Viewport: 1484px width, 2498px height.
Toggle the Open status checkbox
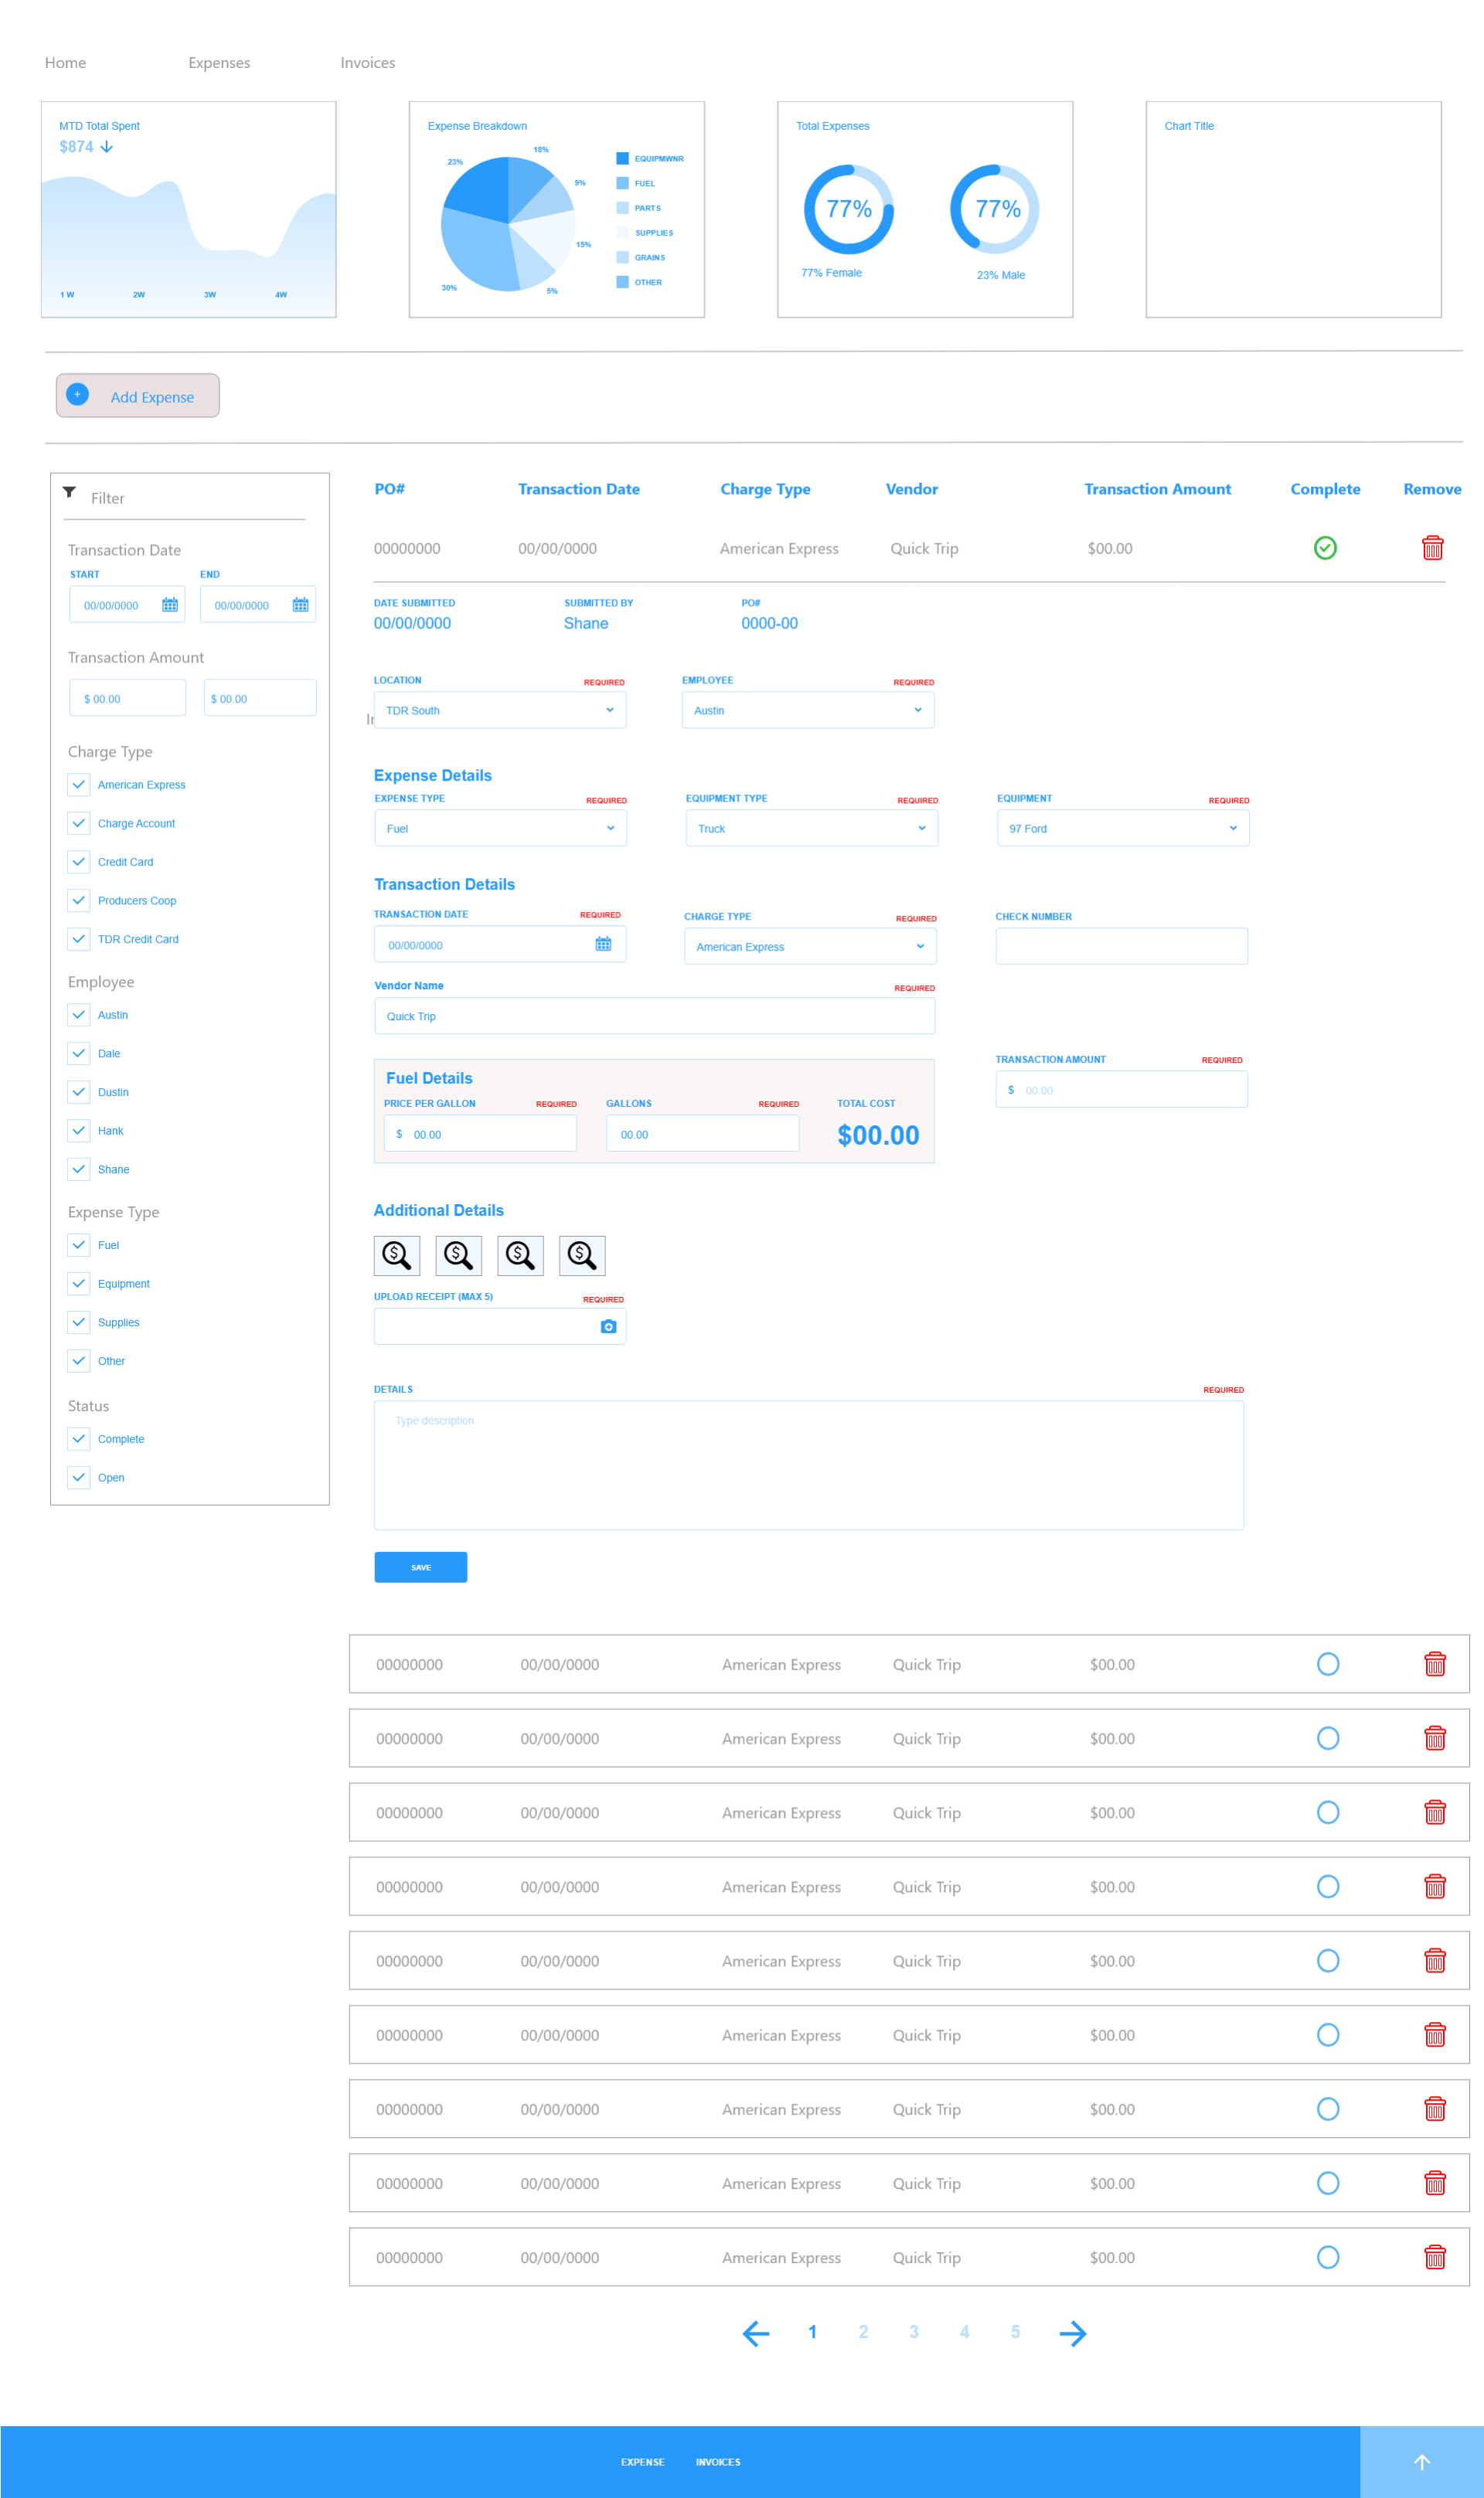point(79,1477)
